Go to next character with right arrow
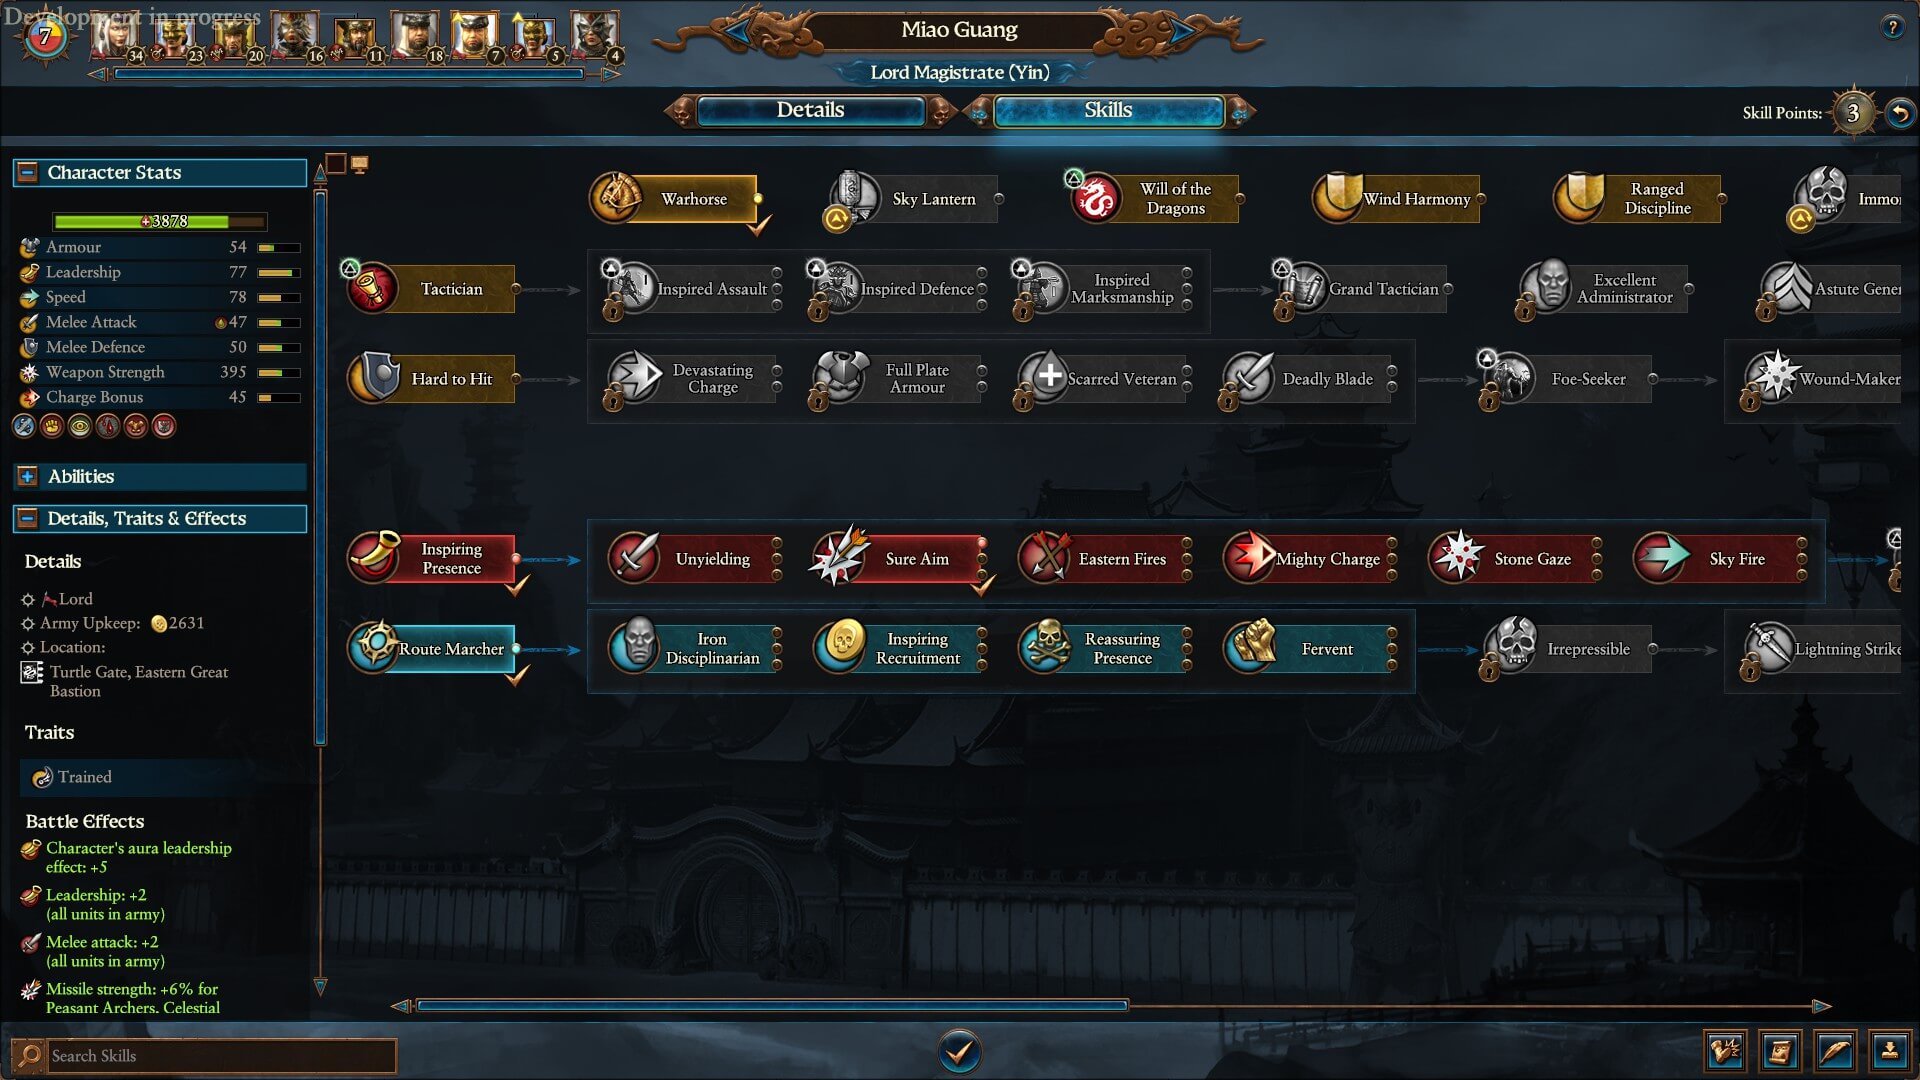This screenshot has width=1920, height=1080. coord(1184,31)
